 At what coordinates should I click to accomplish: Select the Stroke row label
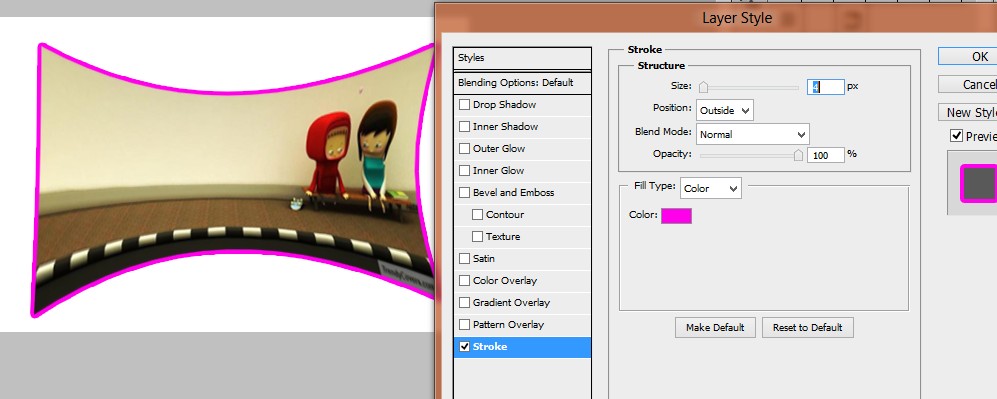pos(490,347)
